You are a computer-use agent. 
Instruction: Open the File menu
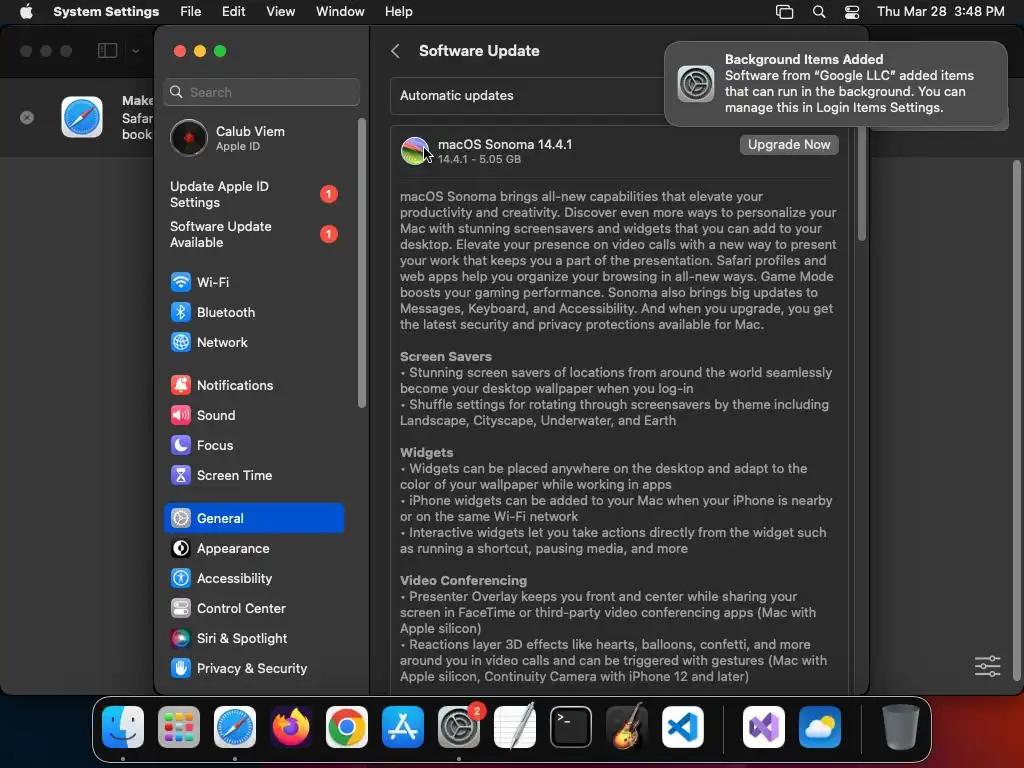[191, 12]
